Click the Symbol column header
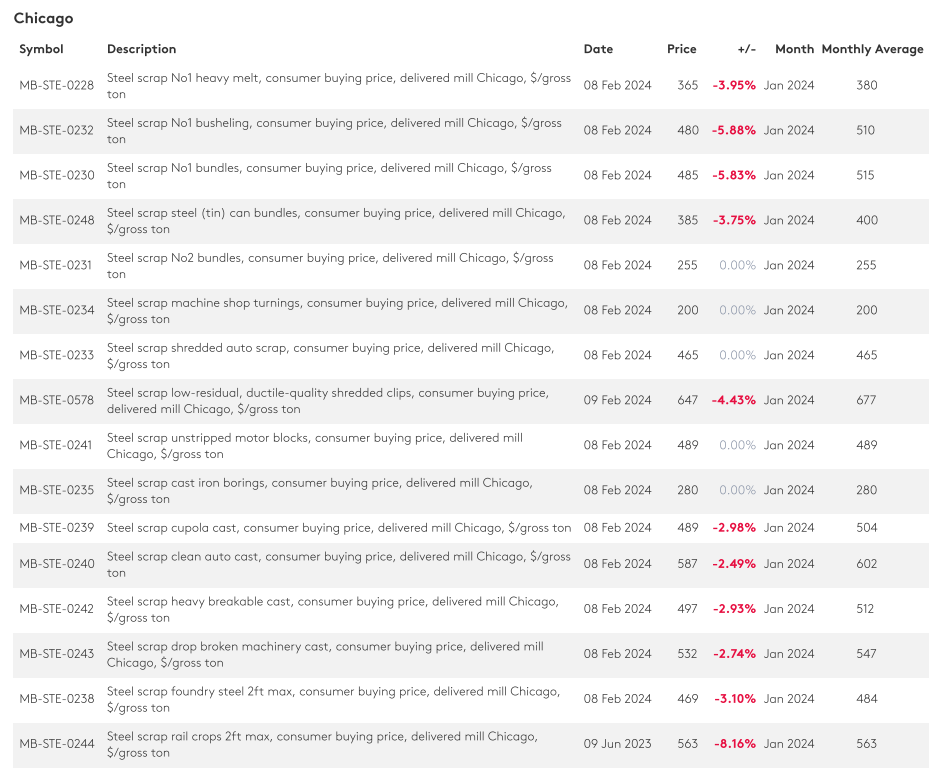The image size is (941, 784). [41, 49]
